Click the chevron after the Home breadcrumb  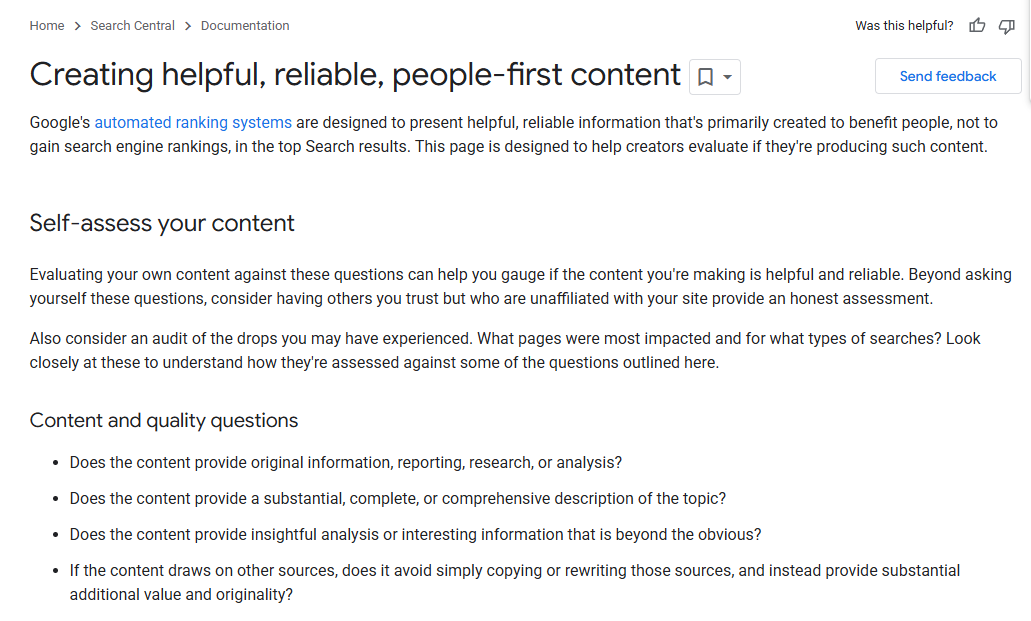[x=78, y=26]
